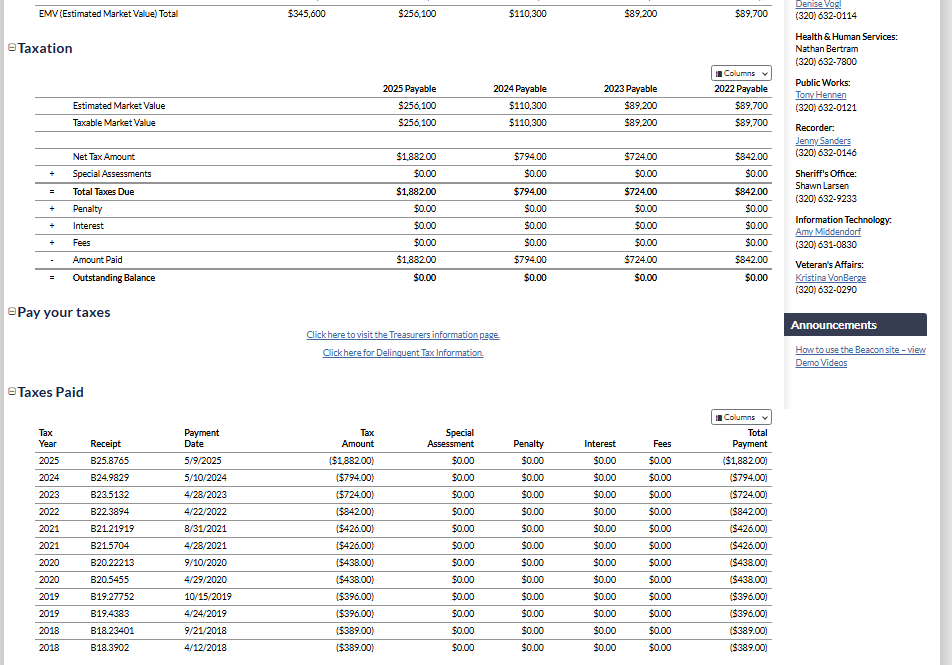Open Jenny Sanders recorder contact link
Screen dimensions: 952x665
tap(822, 141)
